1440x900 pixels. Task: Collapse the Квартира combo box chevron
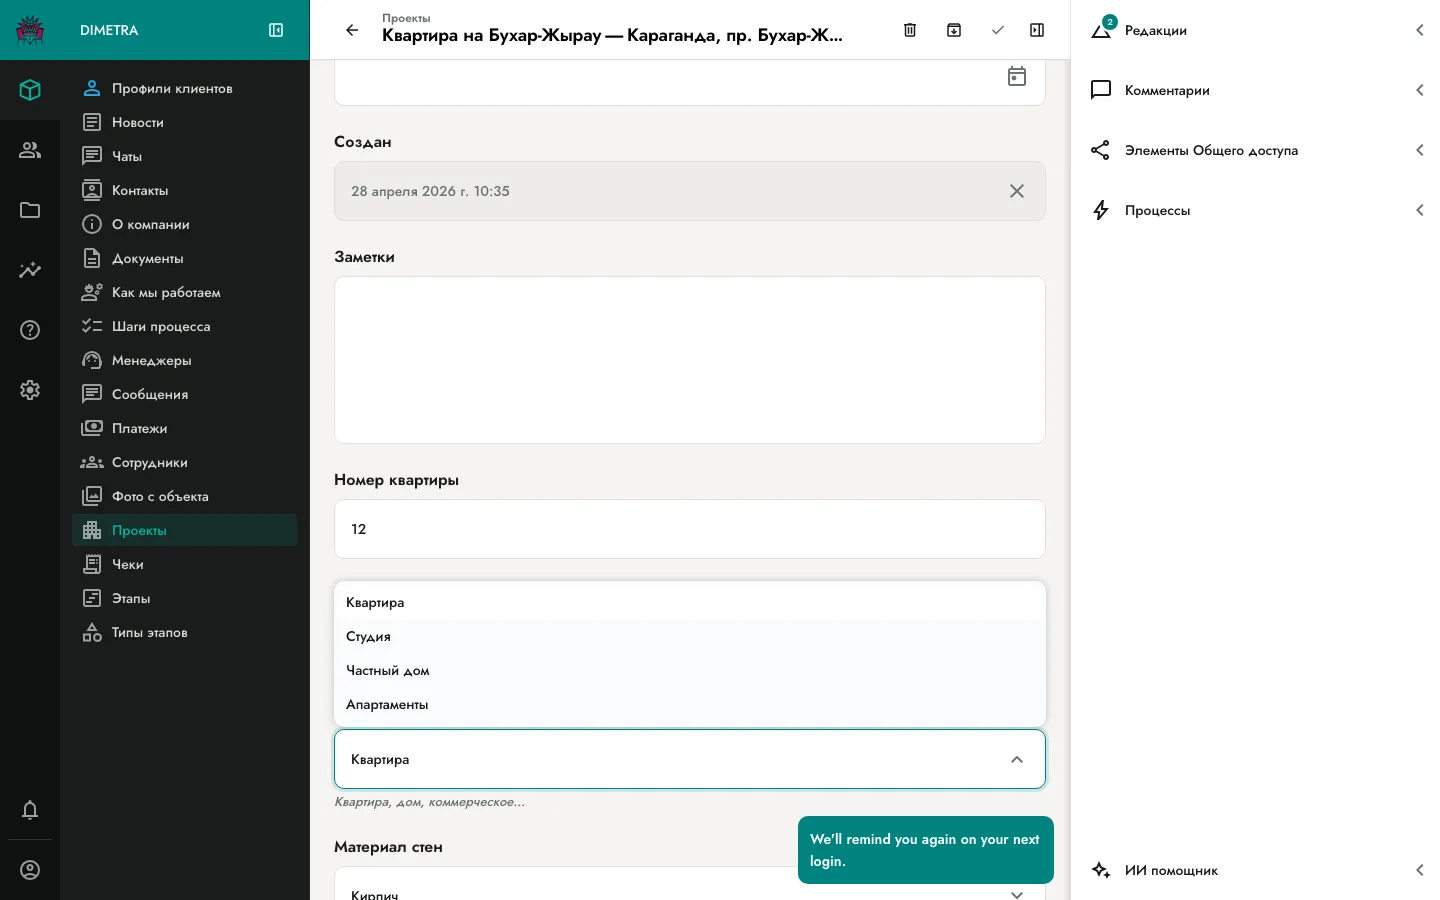coord(1017,759)
